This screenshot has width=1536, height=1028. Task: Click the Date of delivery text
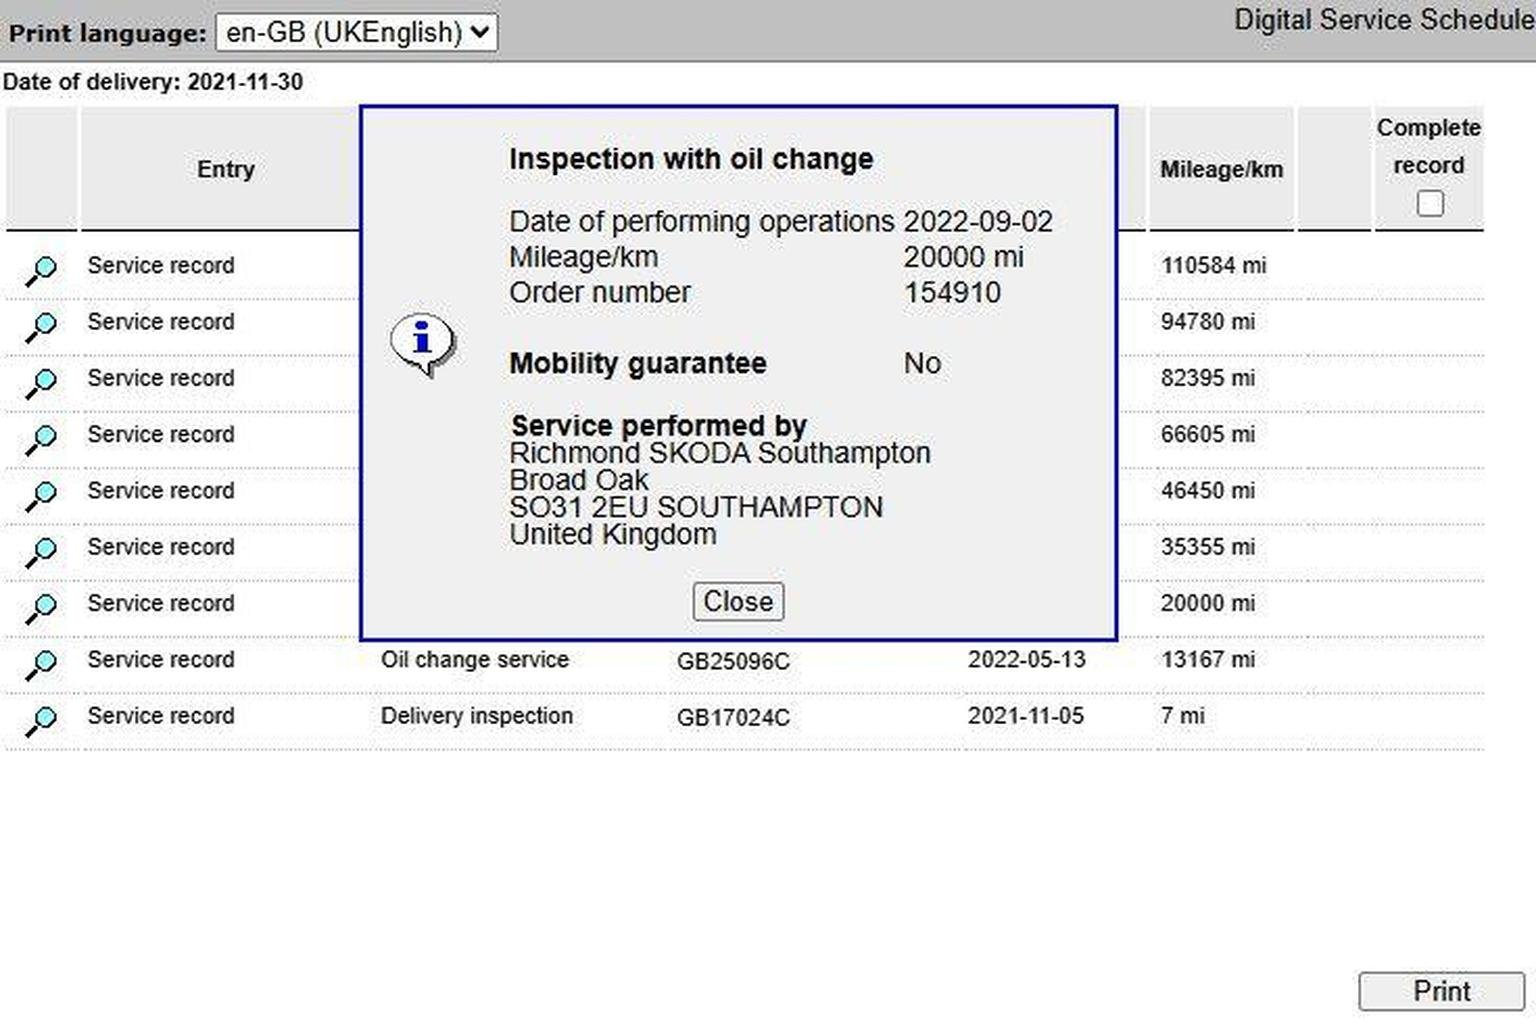point(153,82)
